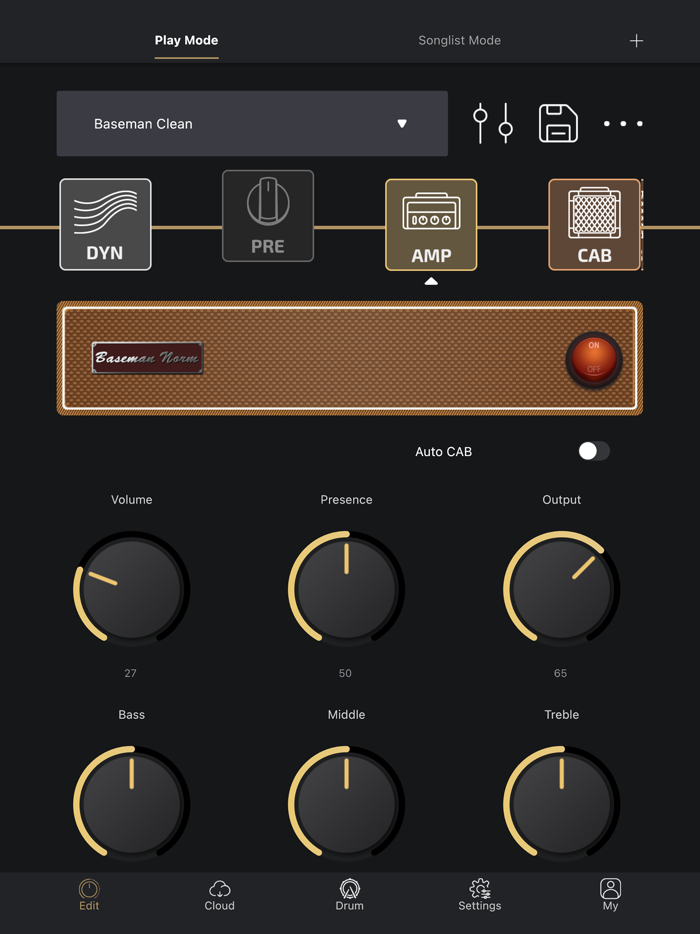This screenshot has height=934, width=700.
Task: Open the three-dots more options menu
Action: pyautogui.click(x=623, y=124)
